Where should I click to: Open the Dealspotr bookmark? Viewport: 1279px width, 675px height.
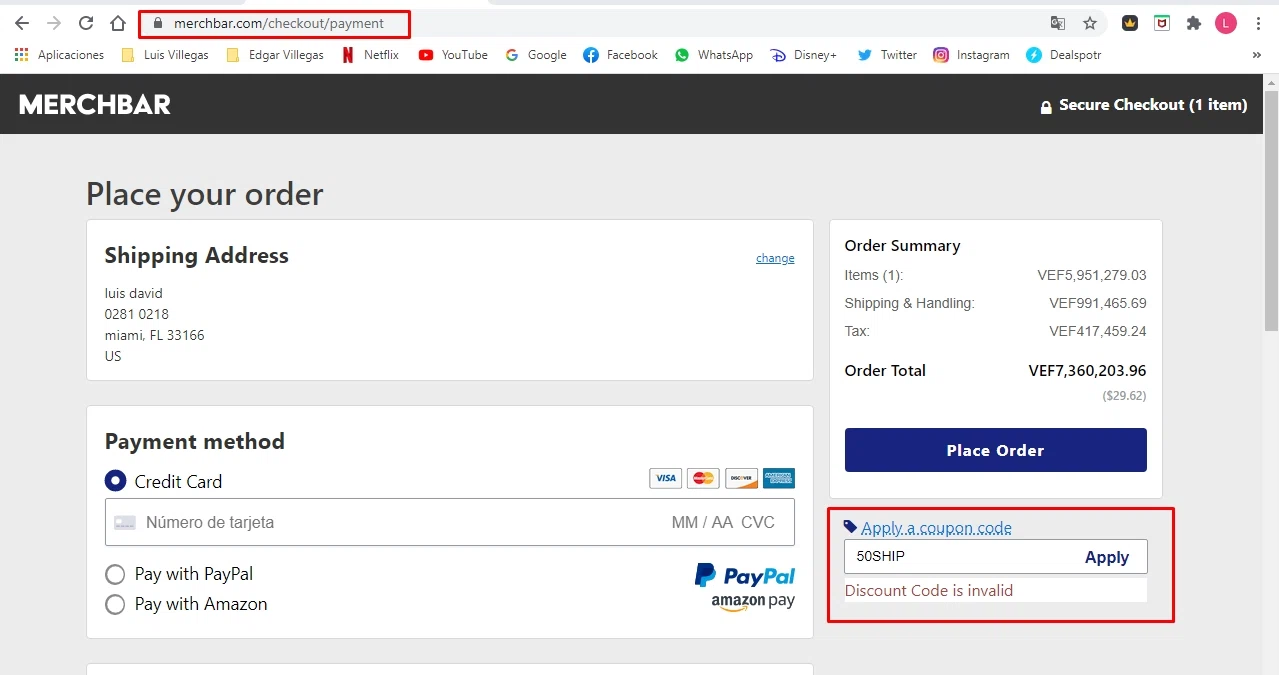[x=1064, y=55]
